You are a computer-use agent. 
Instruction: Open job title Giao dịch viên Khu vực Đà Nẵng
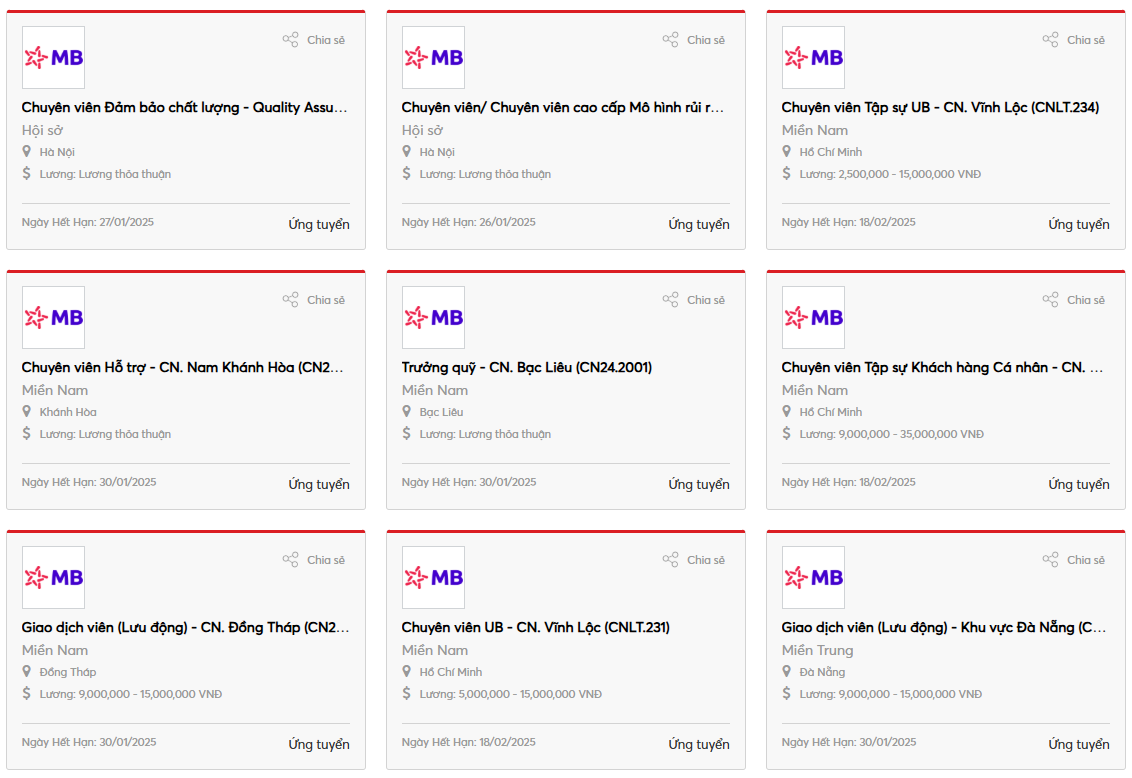944,627
